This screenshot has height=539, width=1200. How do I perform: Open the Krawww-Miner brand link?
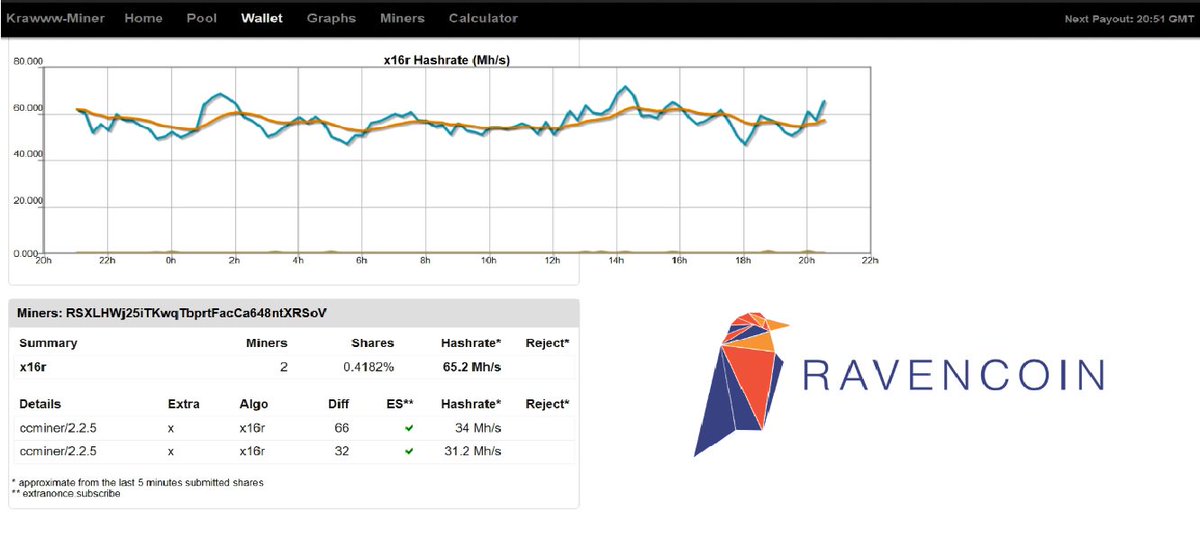(x=53, y=18)
